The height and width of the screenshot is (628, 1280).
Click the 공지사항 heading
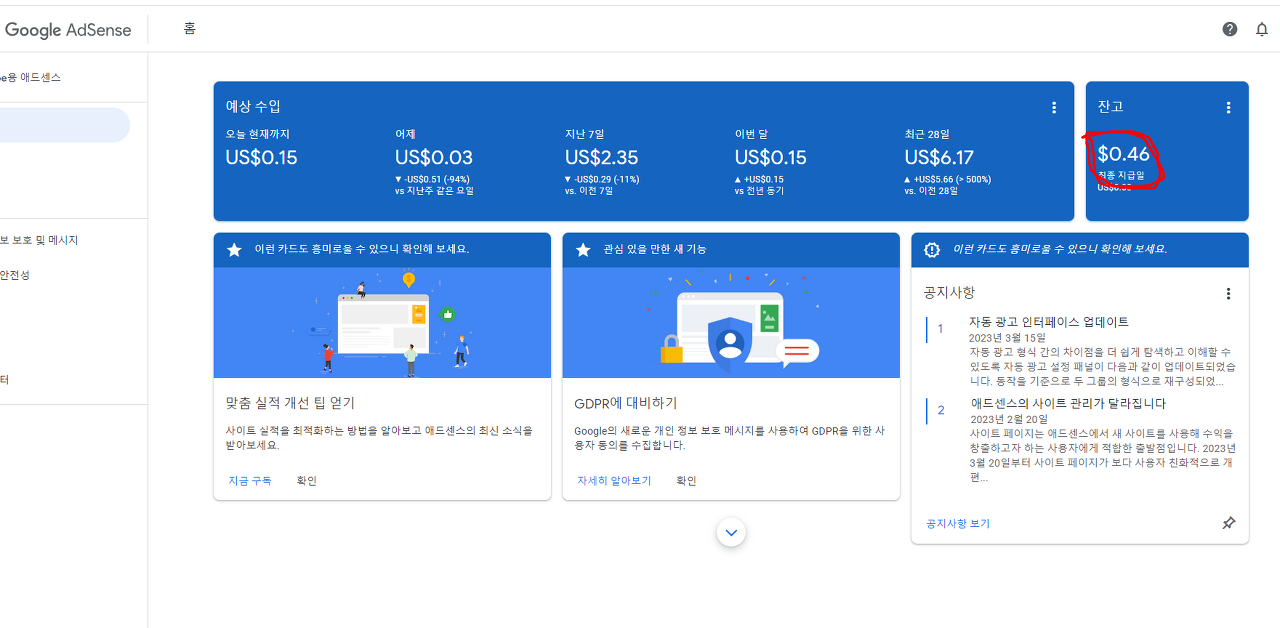coord(949,293)
